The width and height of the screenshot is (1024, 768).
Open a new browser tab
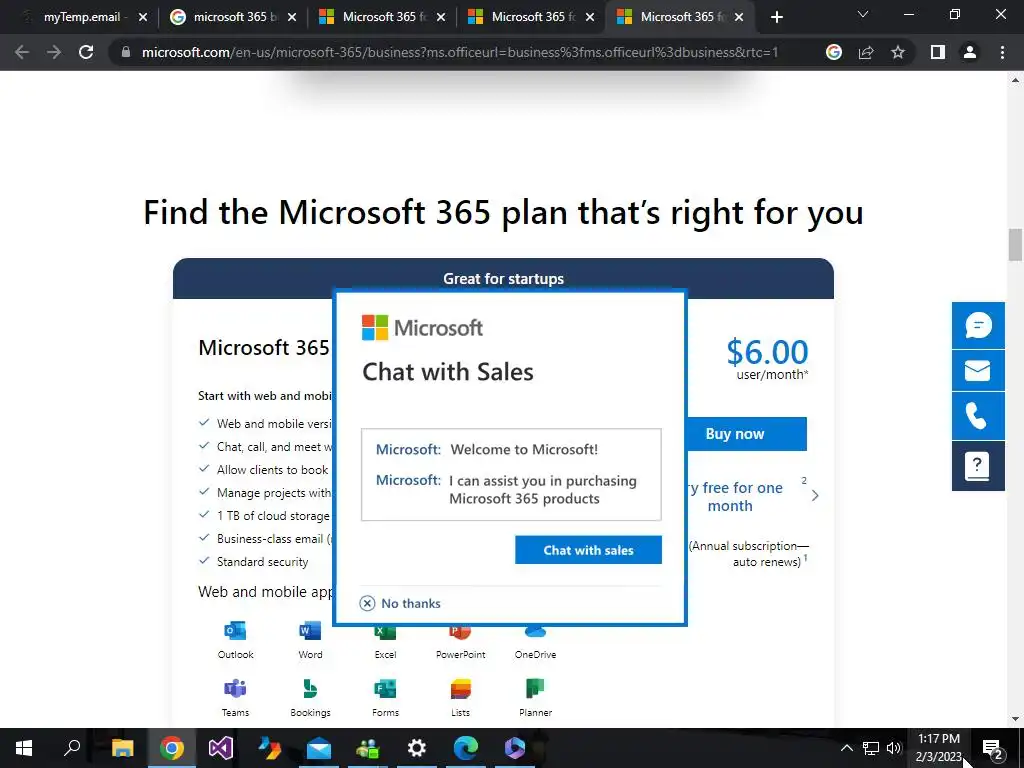(776, 17)
